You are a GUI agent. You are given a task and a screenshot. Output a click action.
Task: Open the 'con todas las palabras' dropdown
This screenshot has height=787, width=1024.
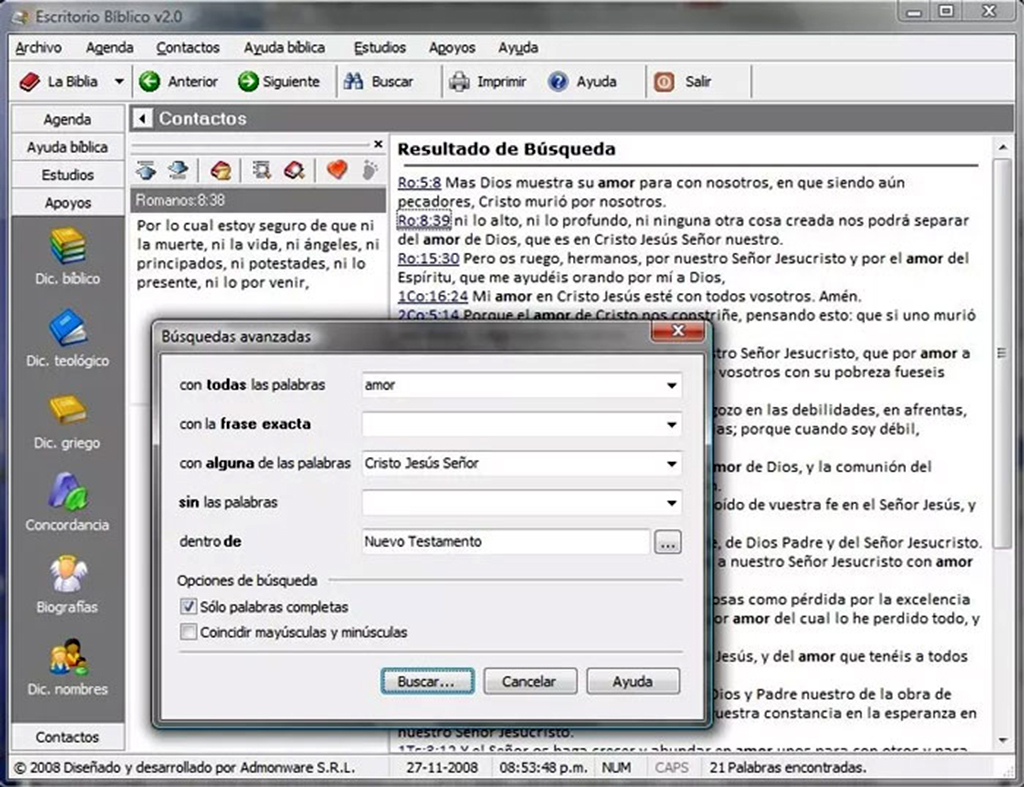671,385
